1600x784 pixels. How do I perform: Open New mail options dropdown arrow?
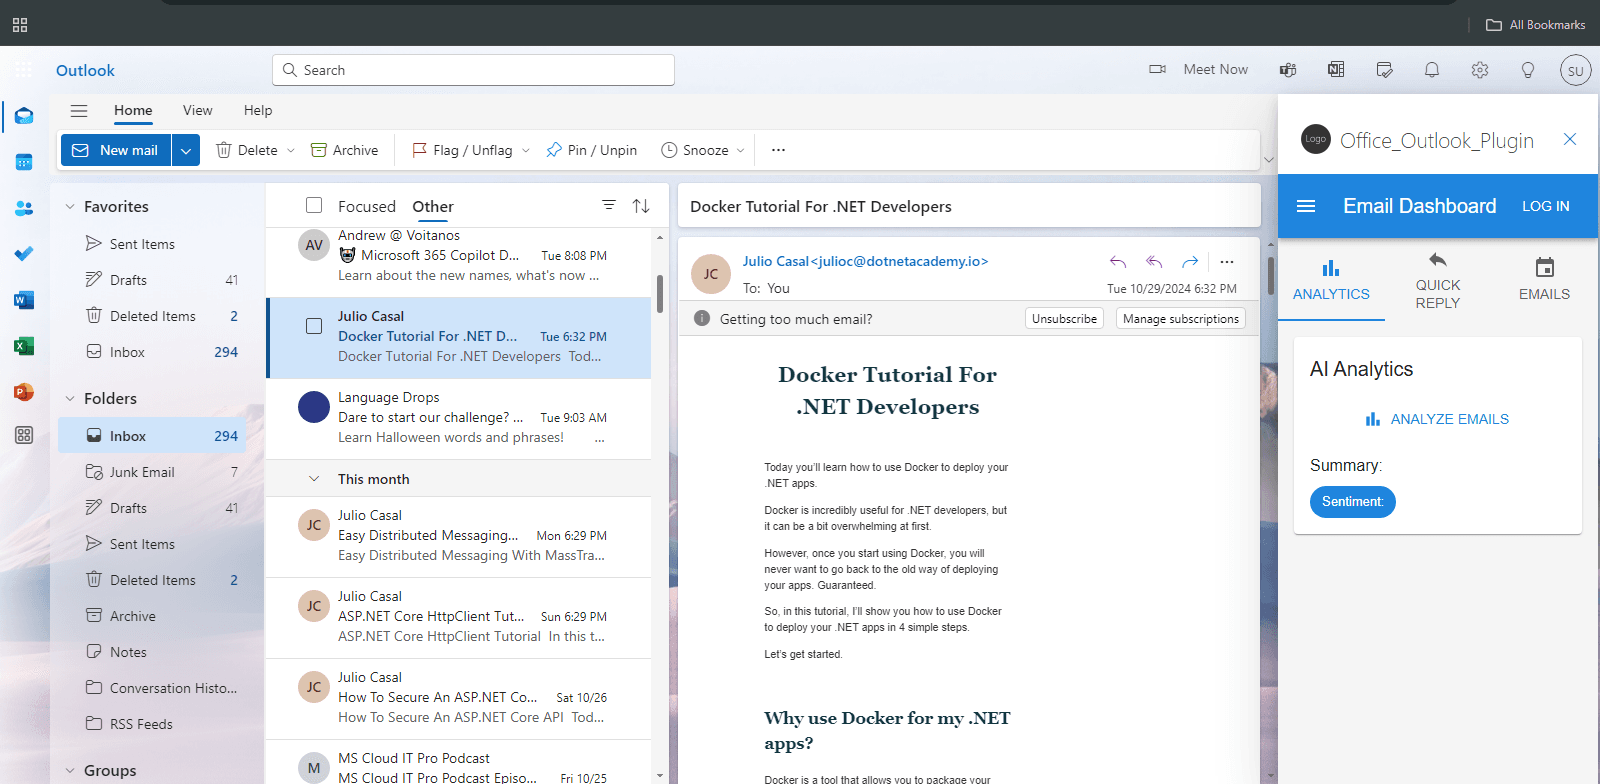coord(186,150)
